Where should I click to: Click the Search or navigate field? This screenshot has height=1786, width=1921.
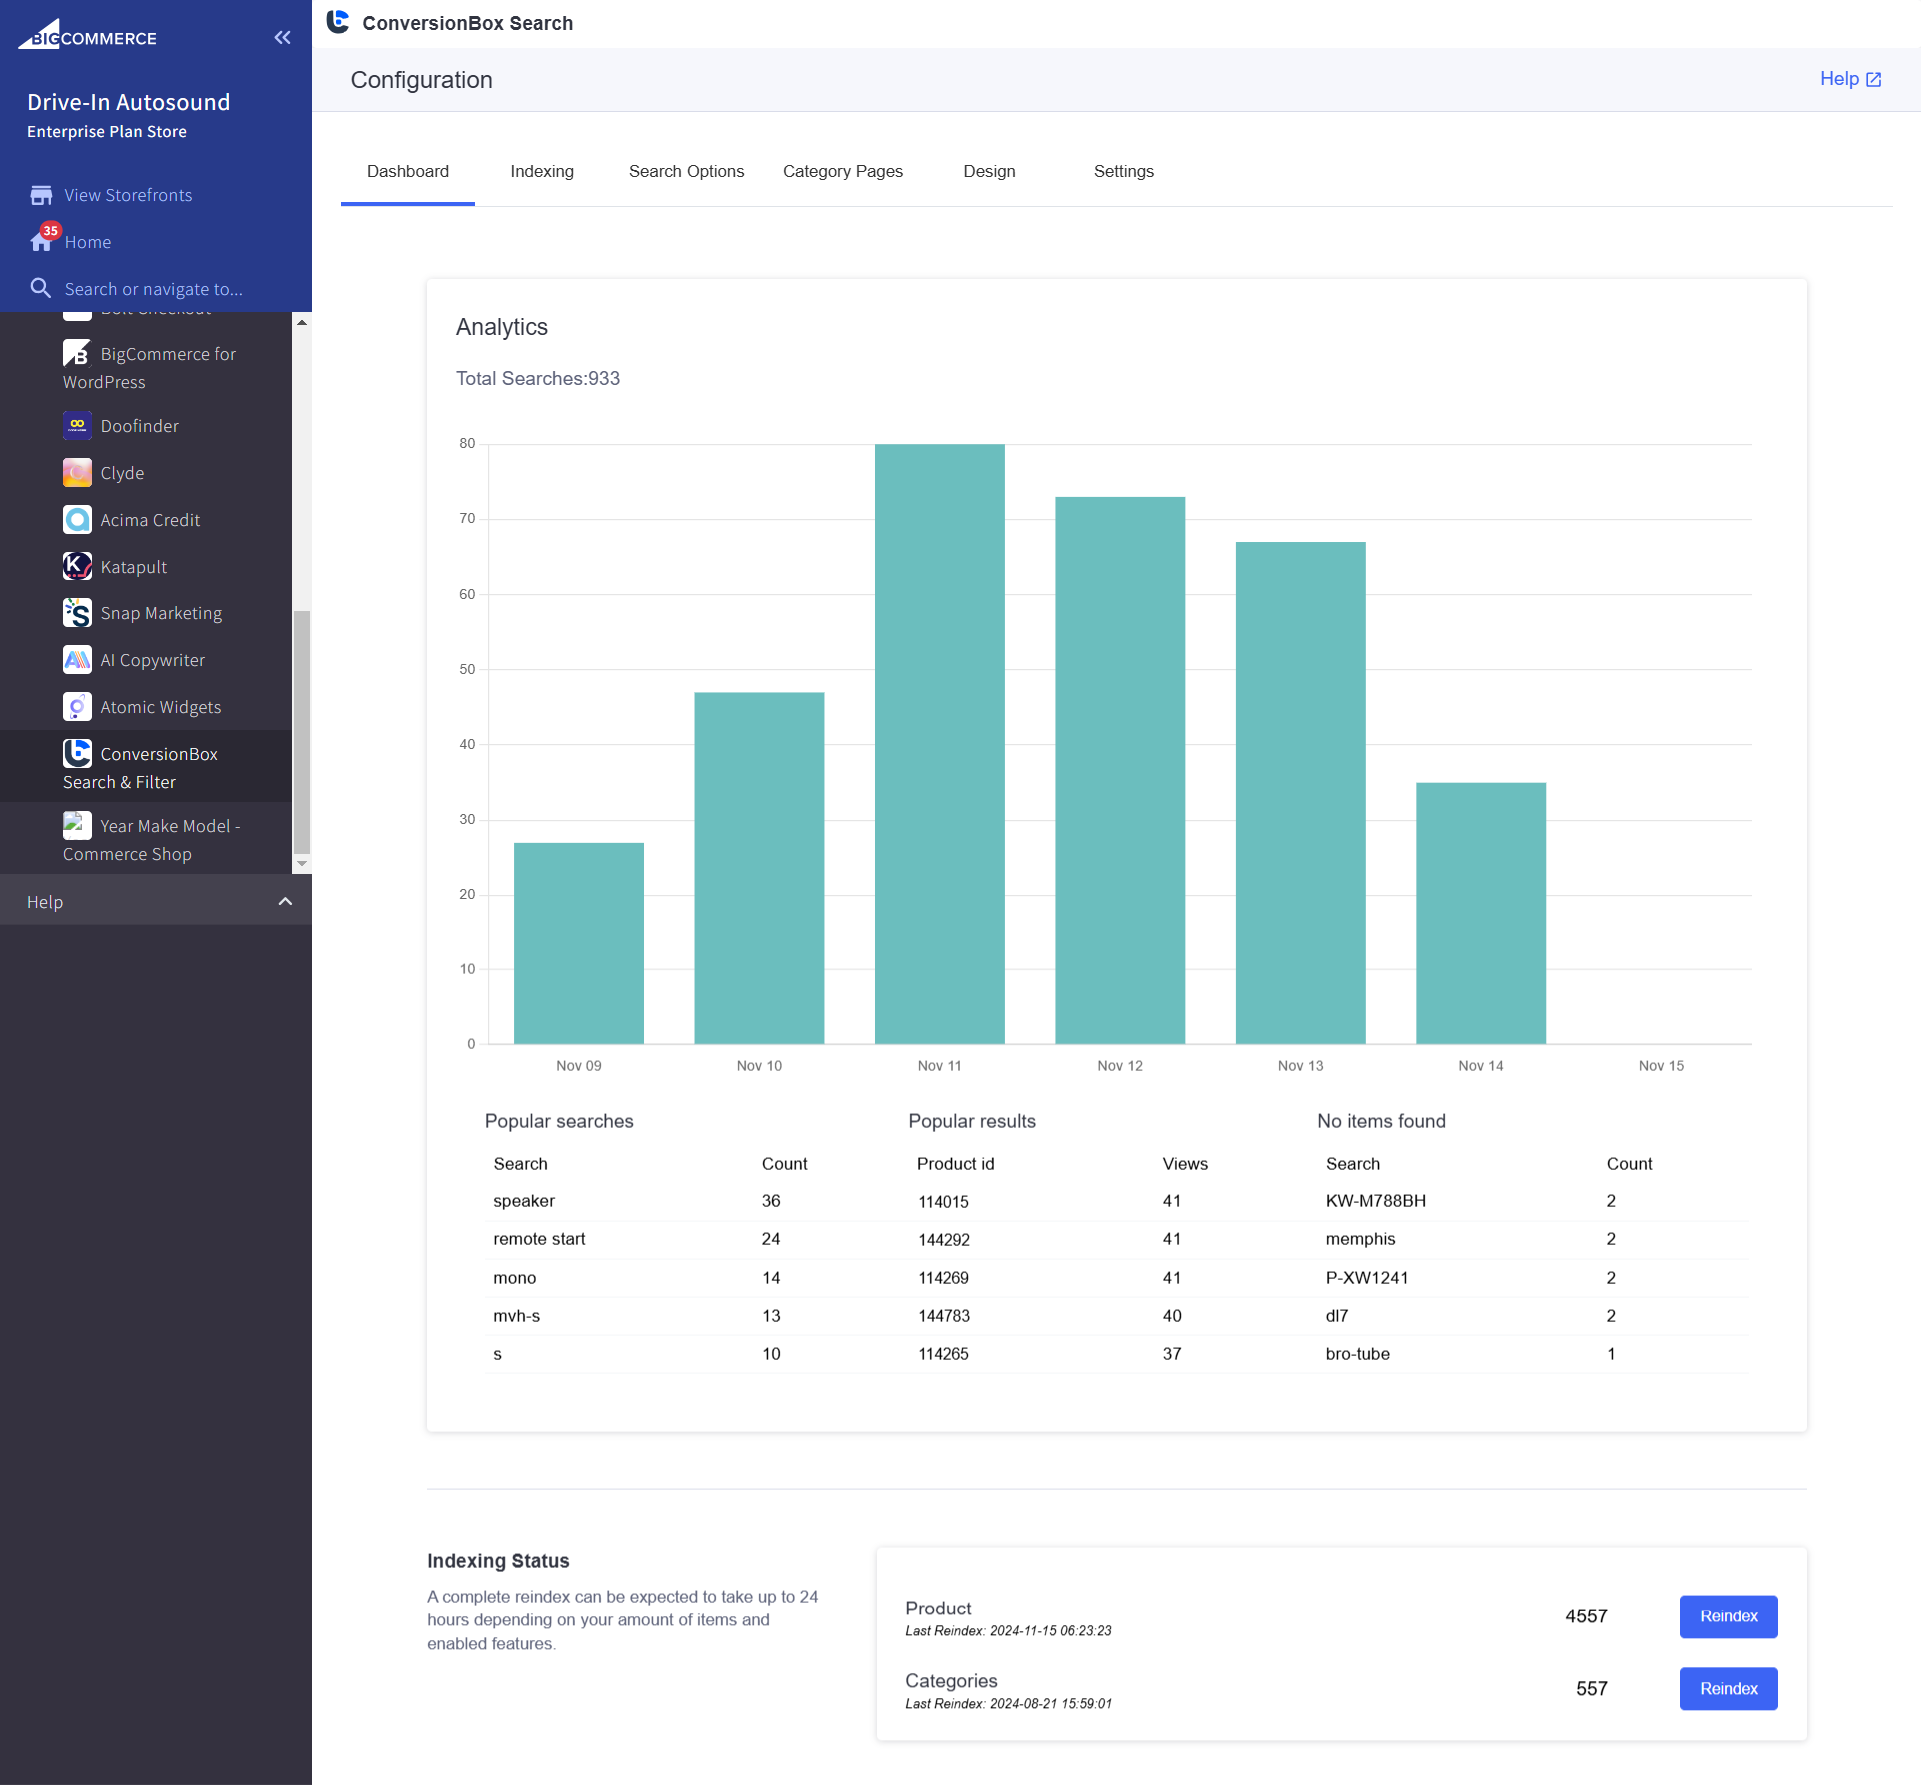tap(154, 289)
